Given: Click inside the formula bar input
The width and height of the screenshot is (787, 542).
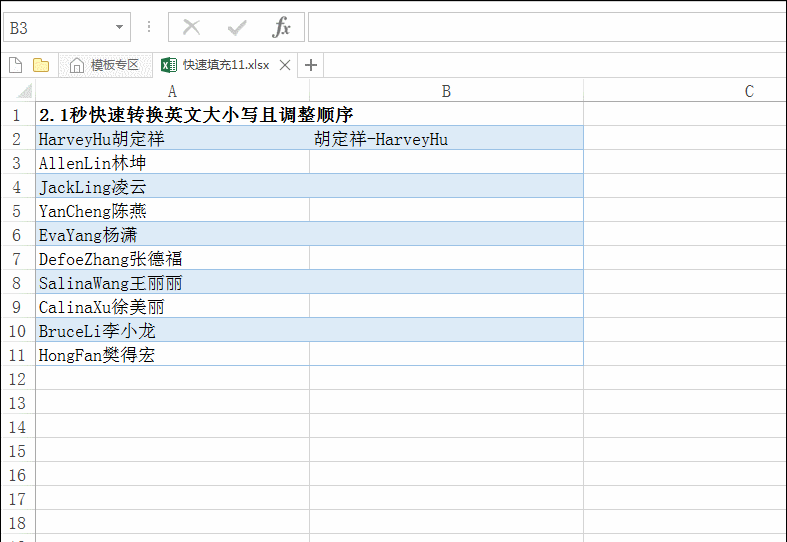Looking at the screenshot, I should (547, 27).
